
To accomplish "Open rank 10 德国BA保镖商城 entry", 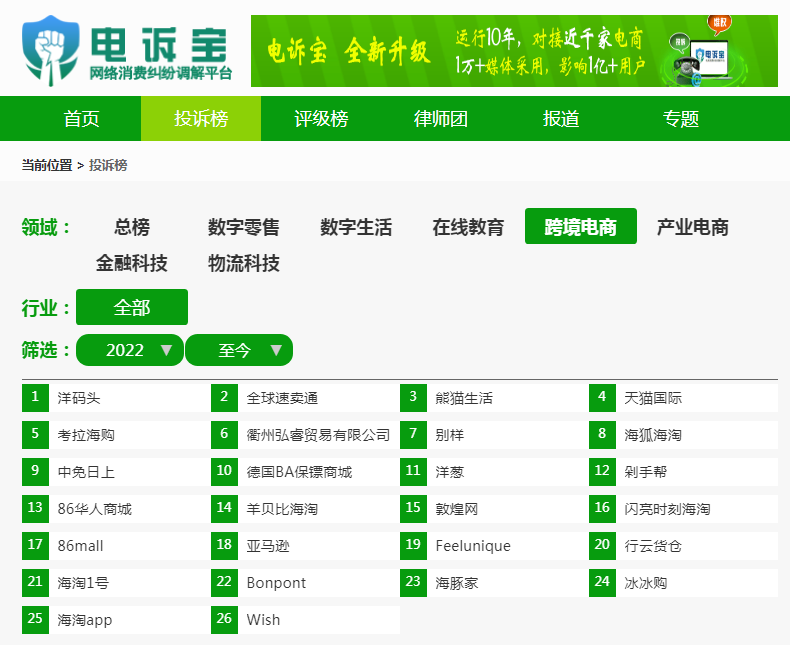I will 305,472.
